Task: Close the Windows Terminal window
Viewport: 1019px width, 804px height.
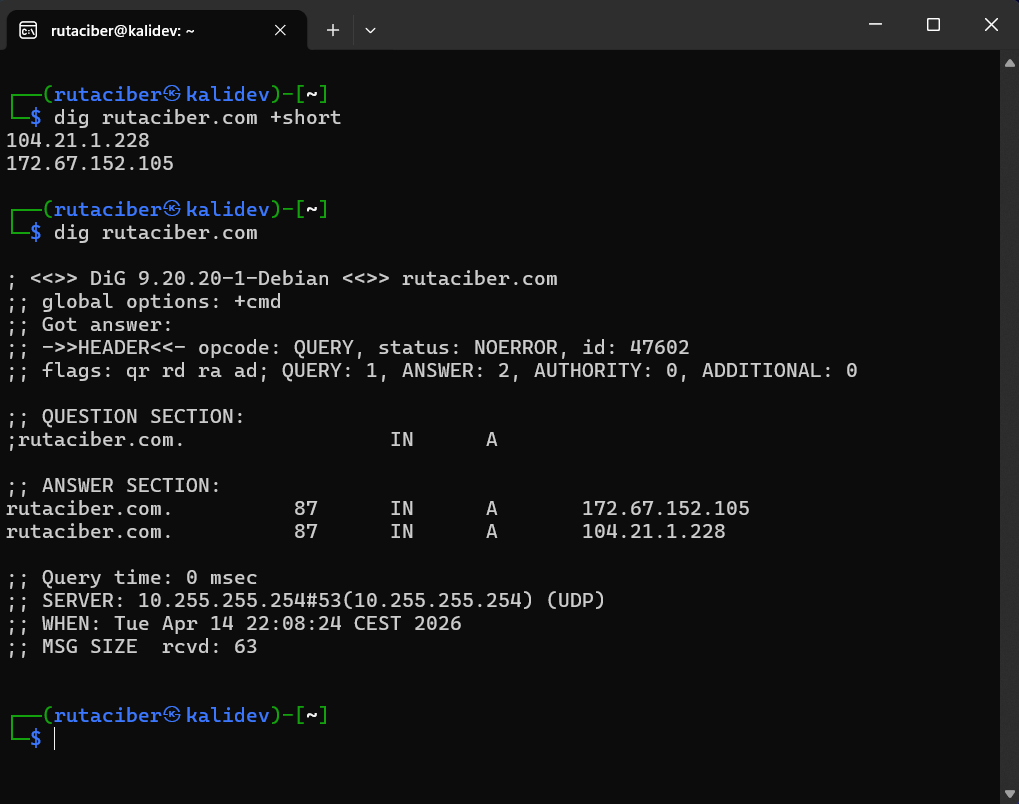Action: point(991,25)
